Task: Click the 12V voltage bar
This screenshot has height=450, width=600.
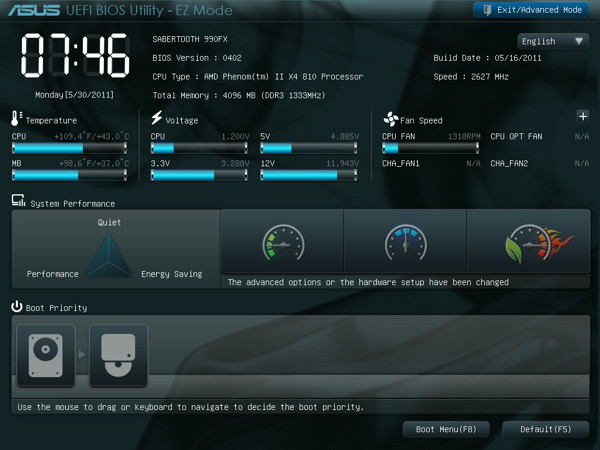Action: 309,175
